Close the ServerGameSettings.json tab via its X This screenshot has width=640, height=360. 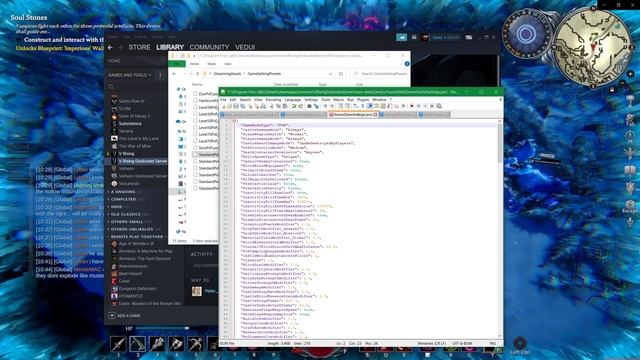(x=375, y=115)
